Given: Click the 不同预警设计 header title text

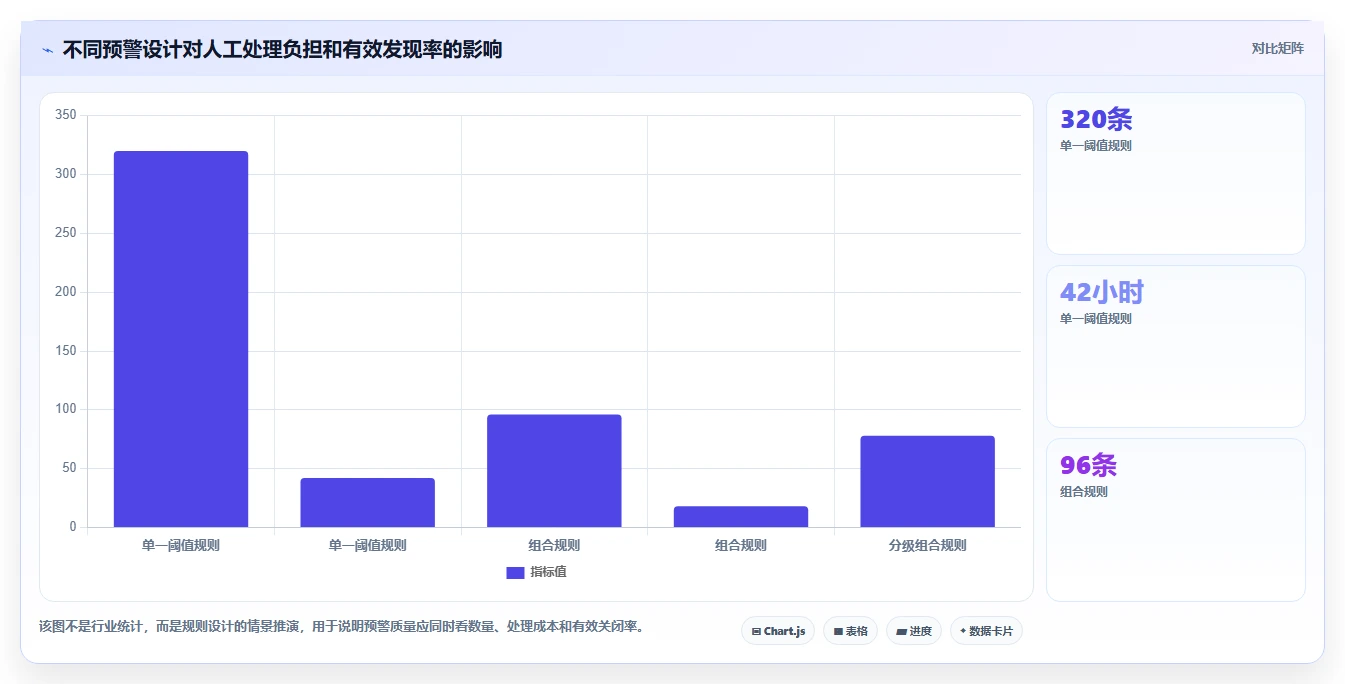Looking at the screenshot, I should pyautogui.click(x=282, y=49).
